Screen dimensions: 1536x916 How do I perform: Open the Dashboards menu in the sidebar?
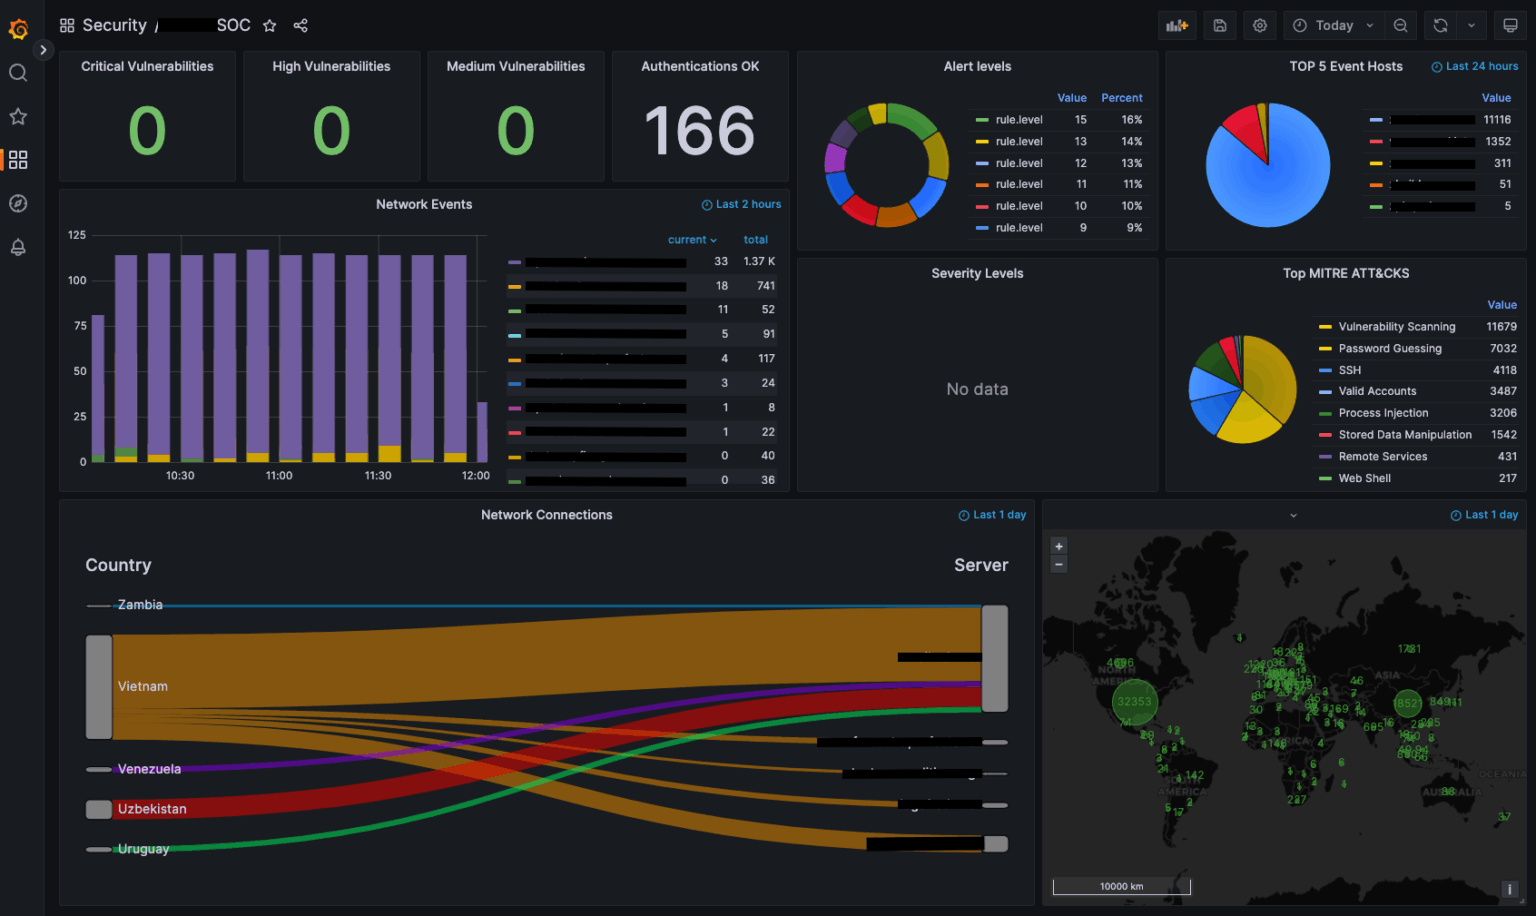click(x=18, y=160)
